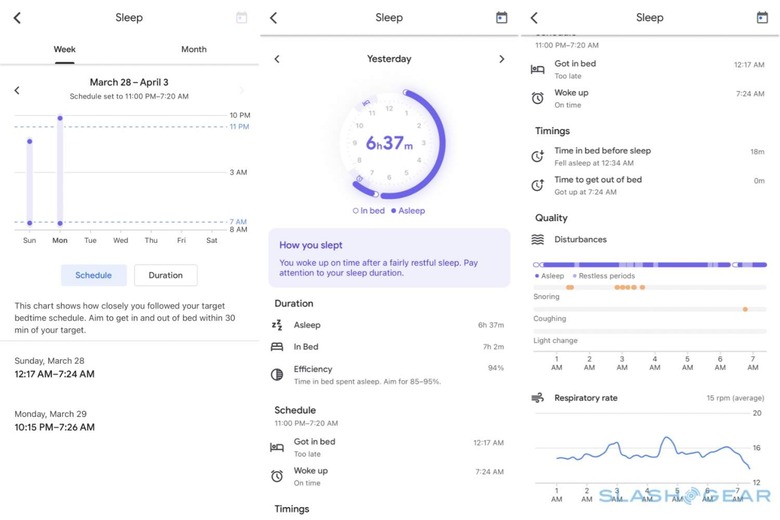Go back from the Week/Month sleep screen
The width and height of the screenshot is (780, 520).
coord(17,18)
